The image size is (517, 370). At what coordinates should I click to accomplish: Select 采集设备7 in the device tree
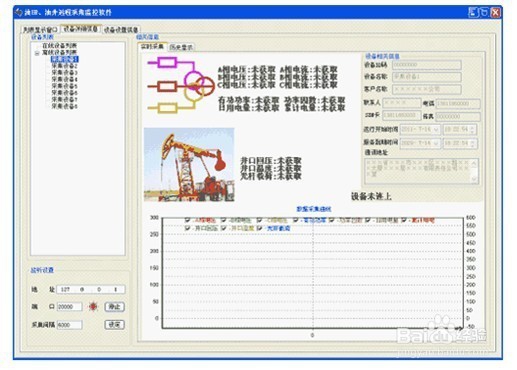(x=65, y=99)
